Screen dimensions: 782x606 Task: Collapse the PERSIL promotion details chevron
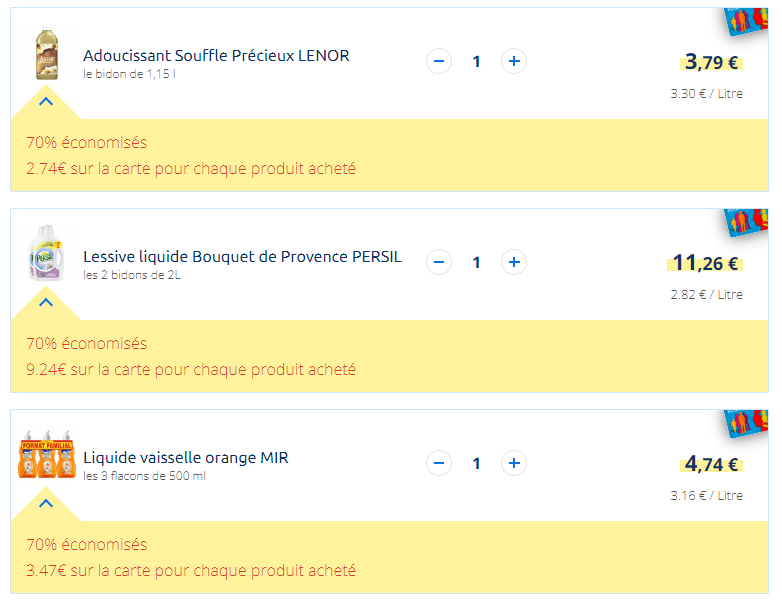(46, 303)
